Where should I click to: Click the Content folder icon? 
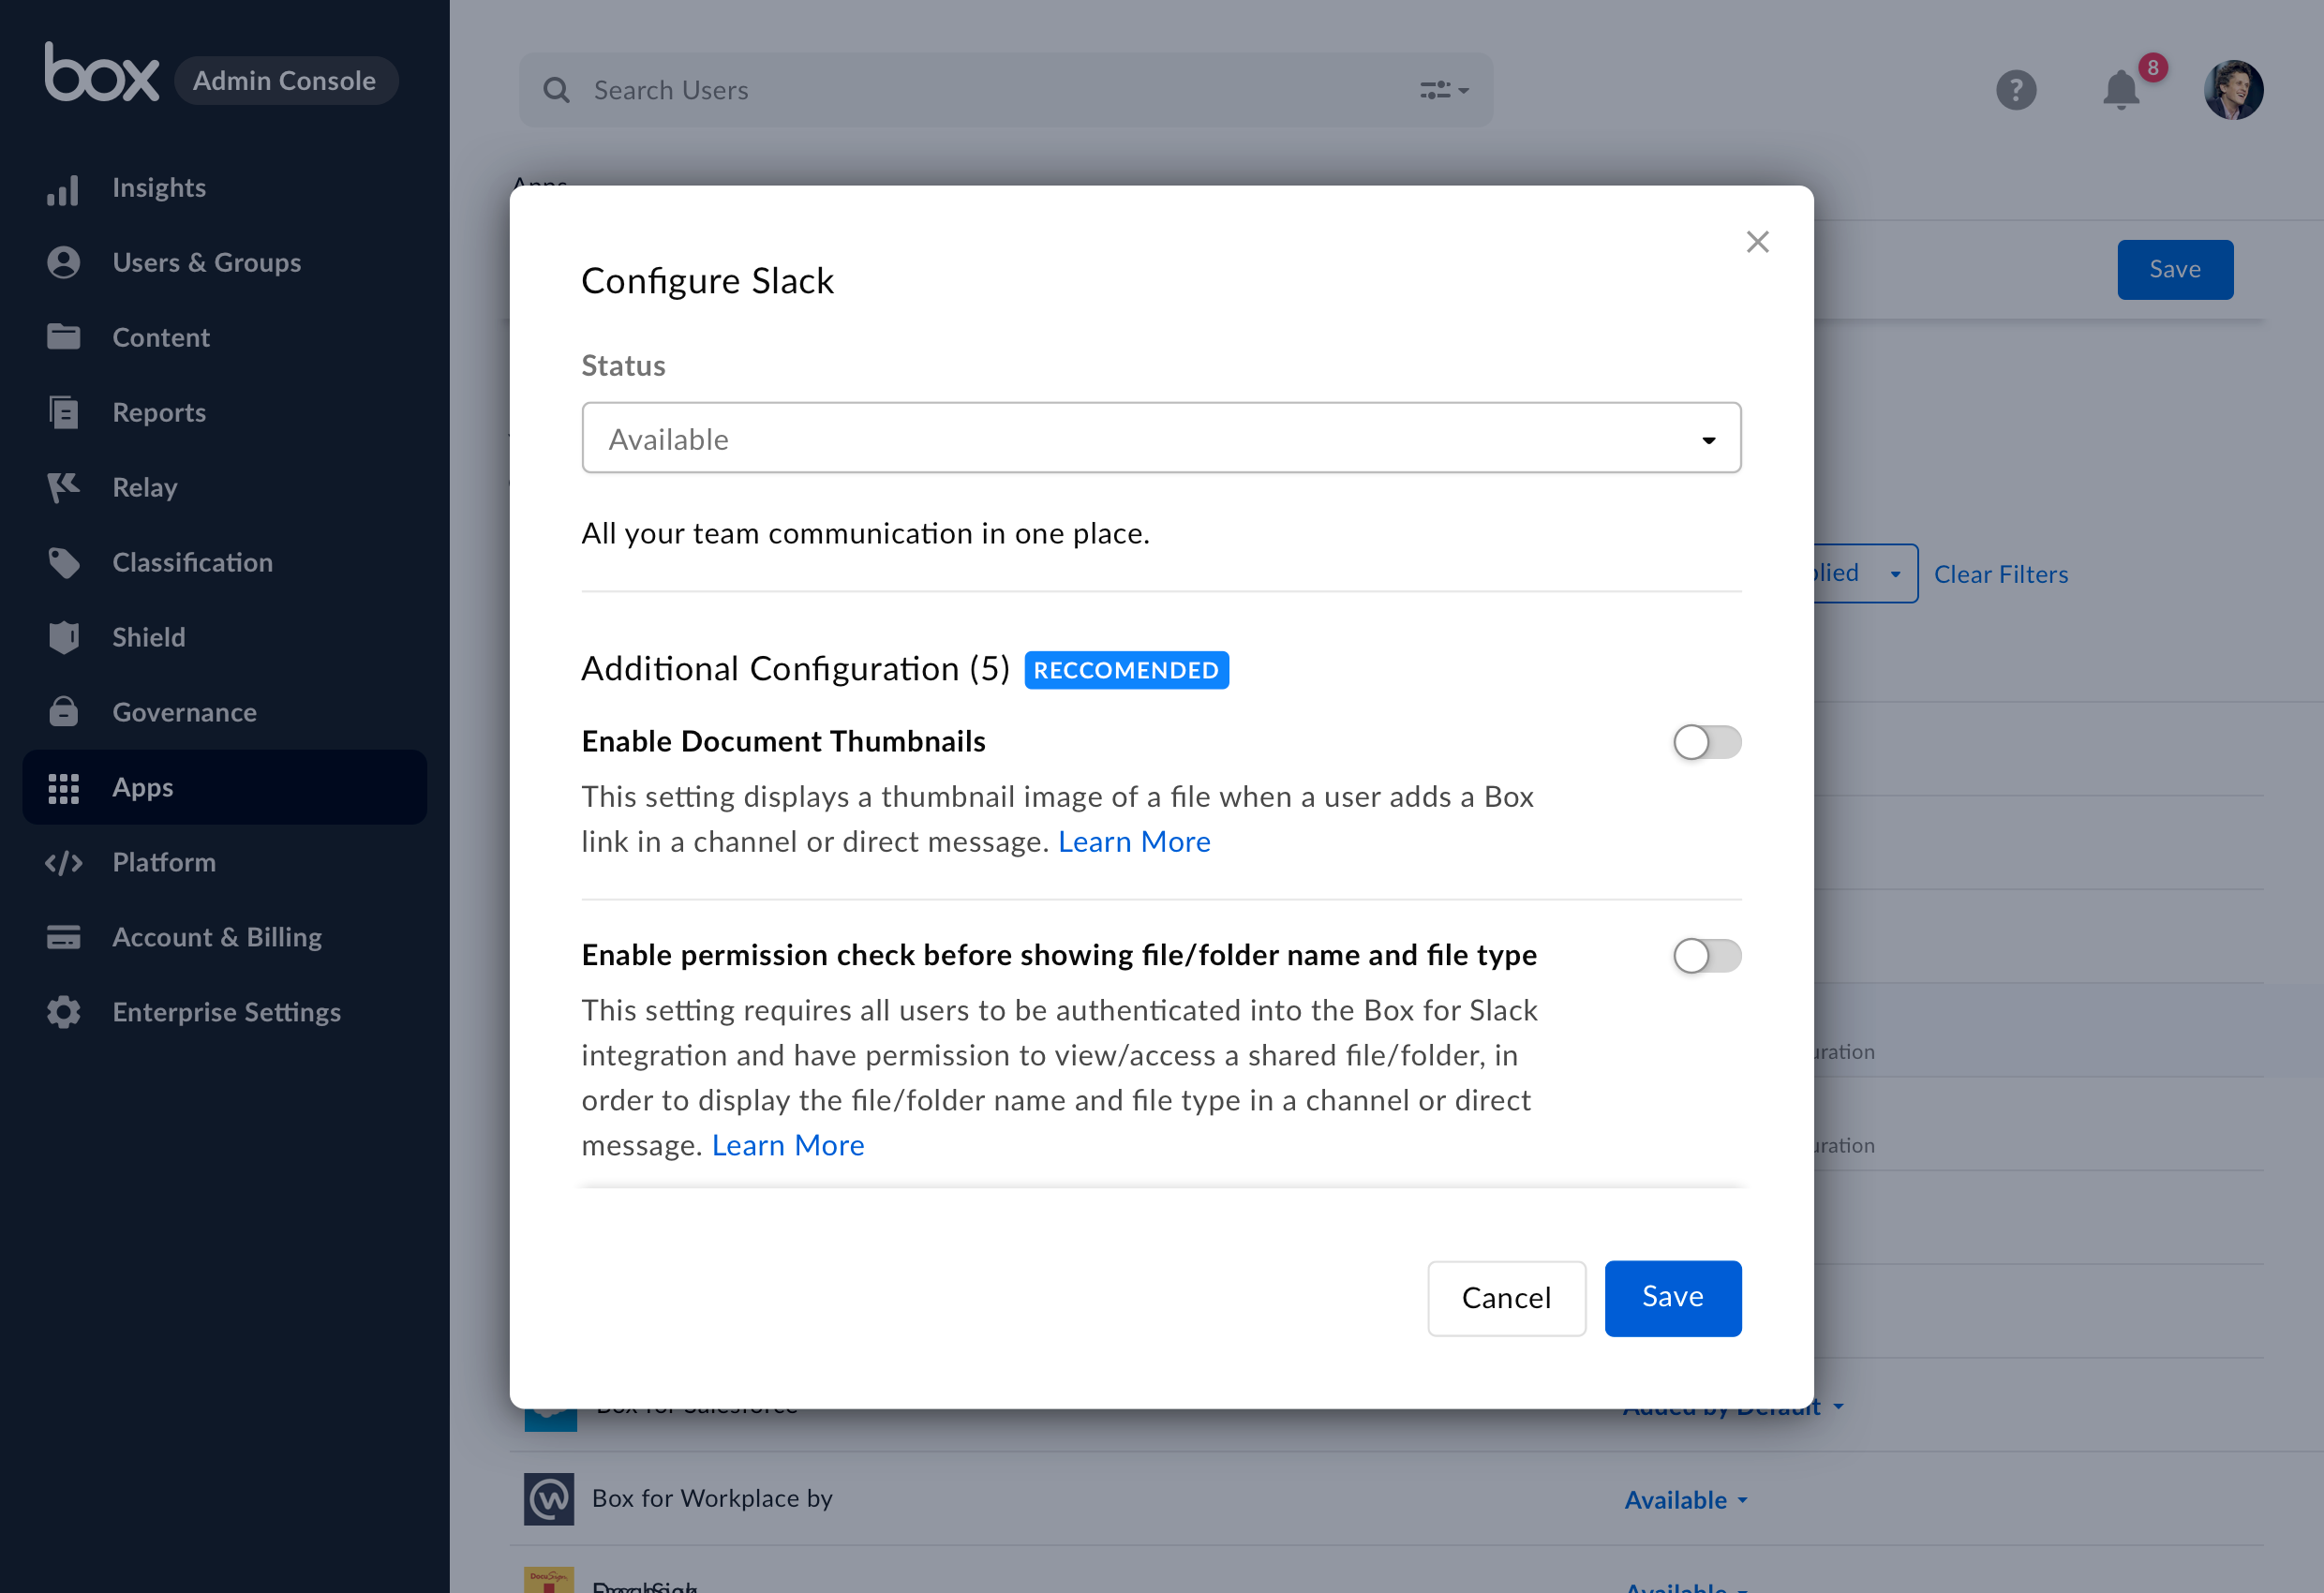63,337
